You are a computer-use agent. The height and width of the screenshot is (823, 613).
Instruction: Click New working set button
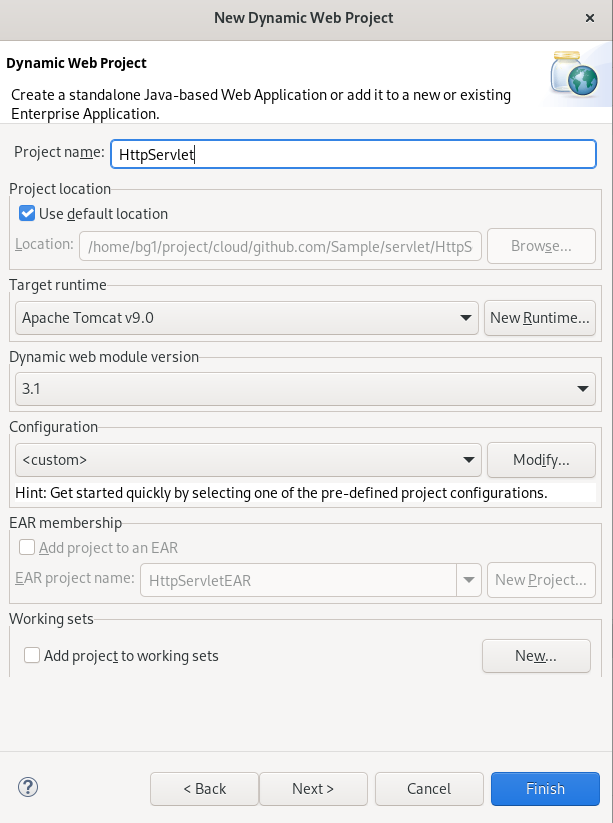point(536,656)
